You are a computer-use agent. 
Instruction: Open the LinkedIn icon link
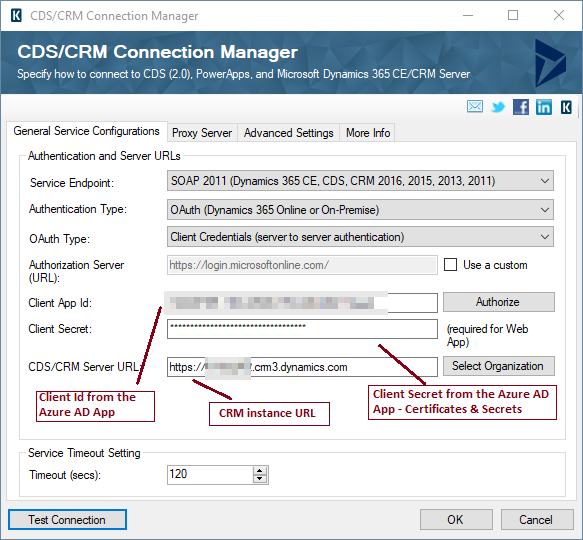544,107
